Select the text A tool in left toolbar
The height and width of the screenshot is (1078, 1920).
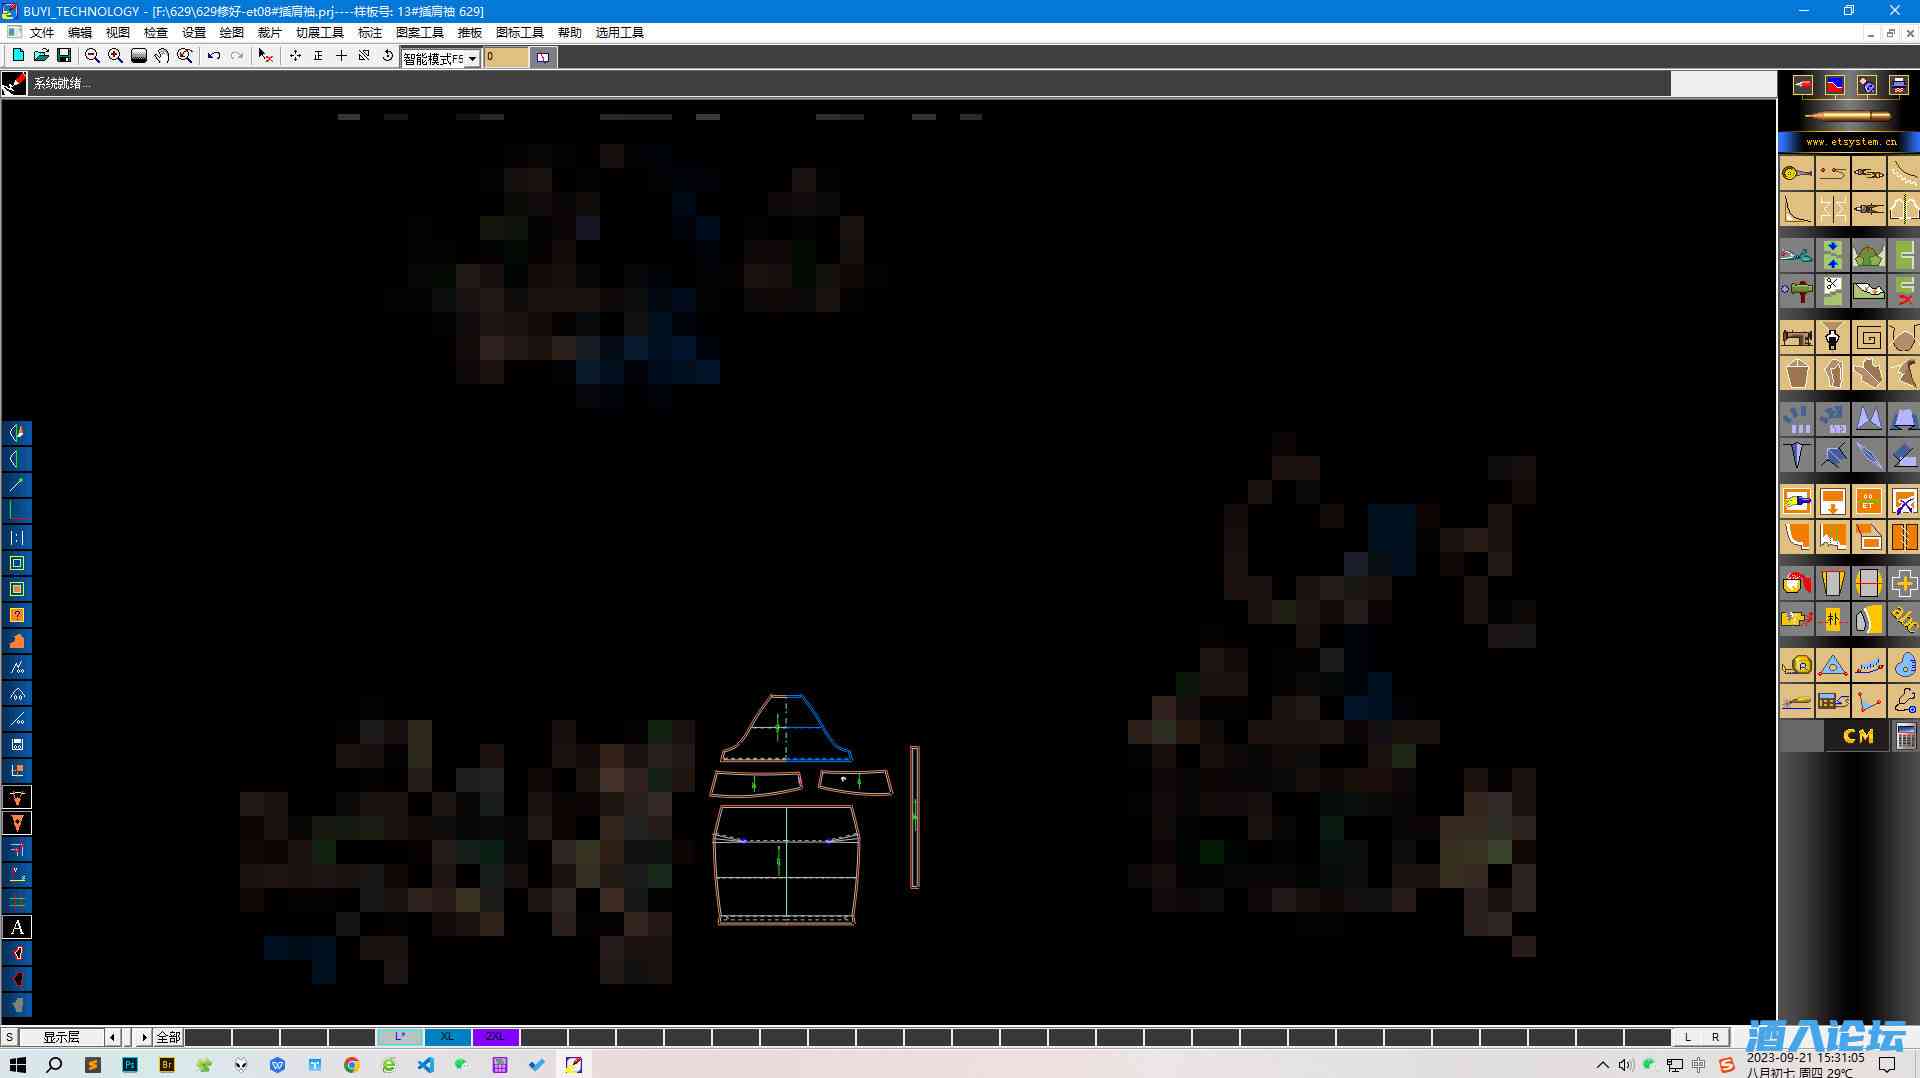pyautogui.click(x=17, y=927)
